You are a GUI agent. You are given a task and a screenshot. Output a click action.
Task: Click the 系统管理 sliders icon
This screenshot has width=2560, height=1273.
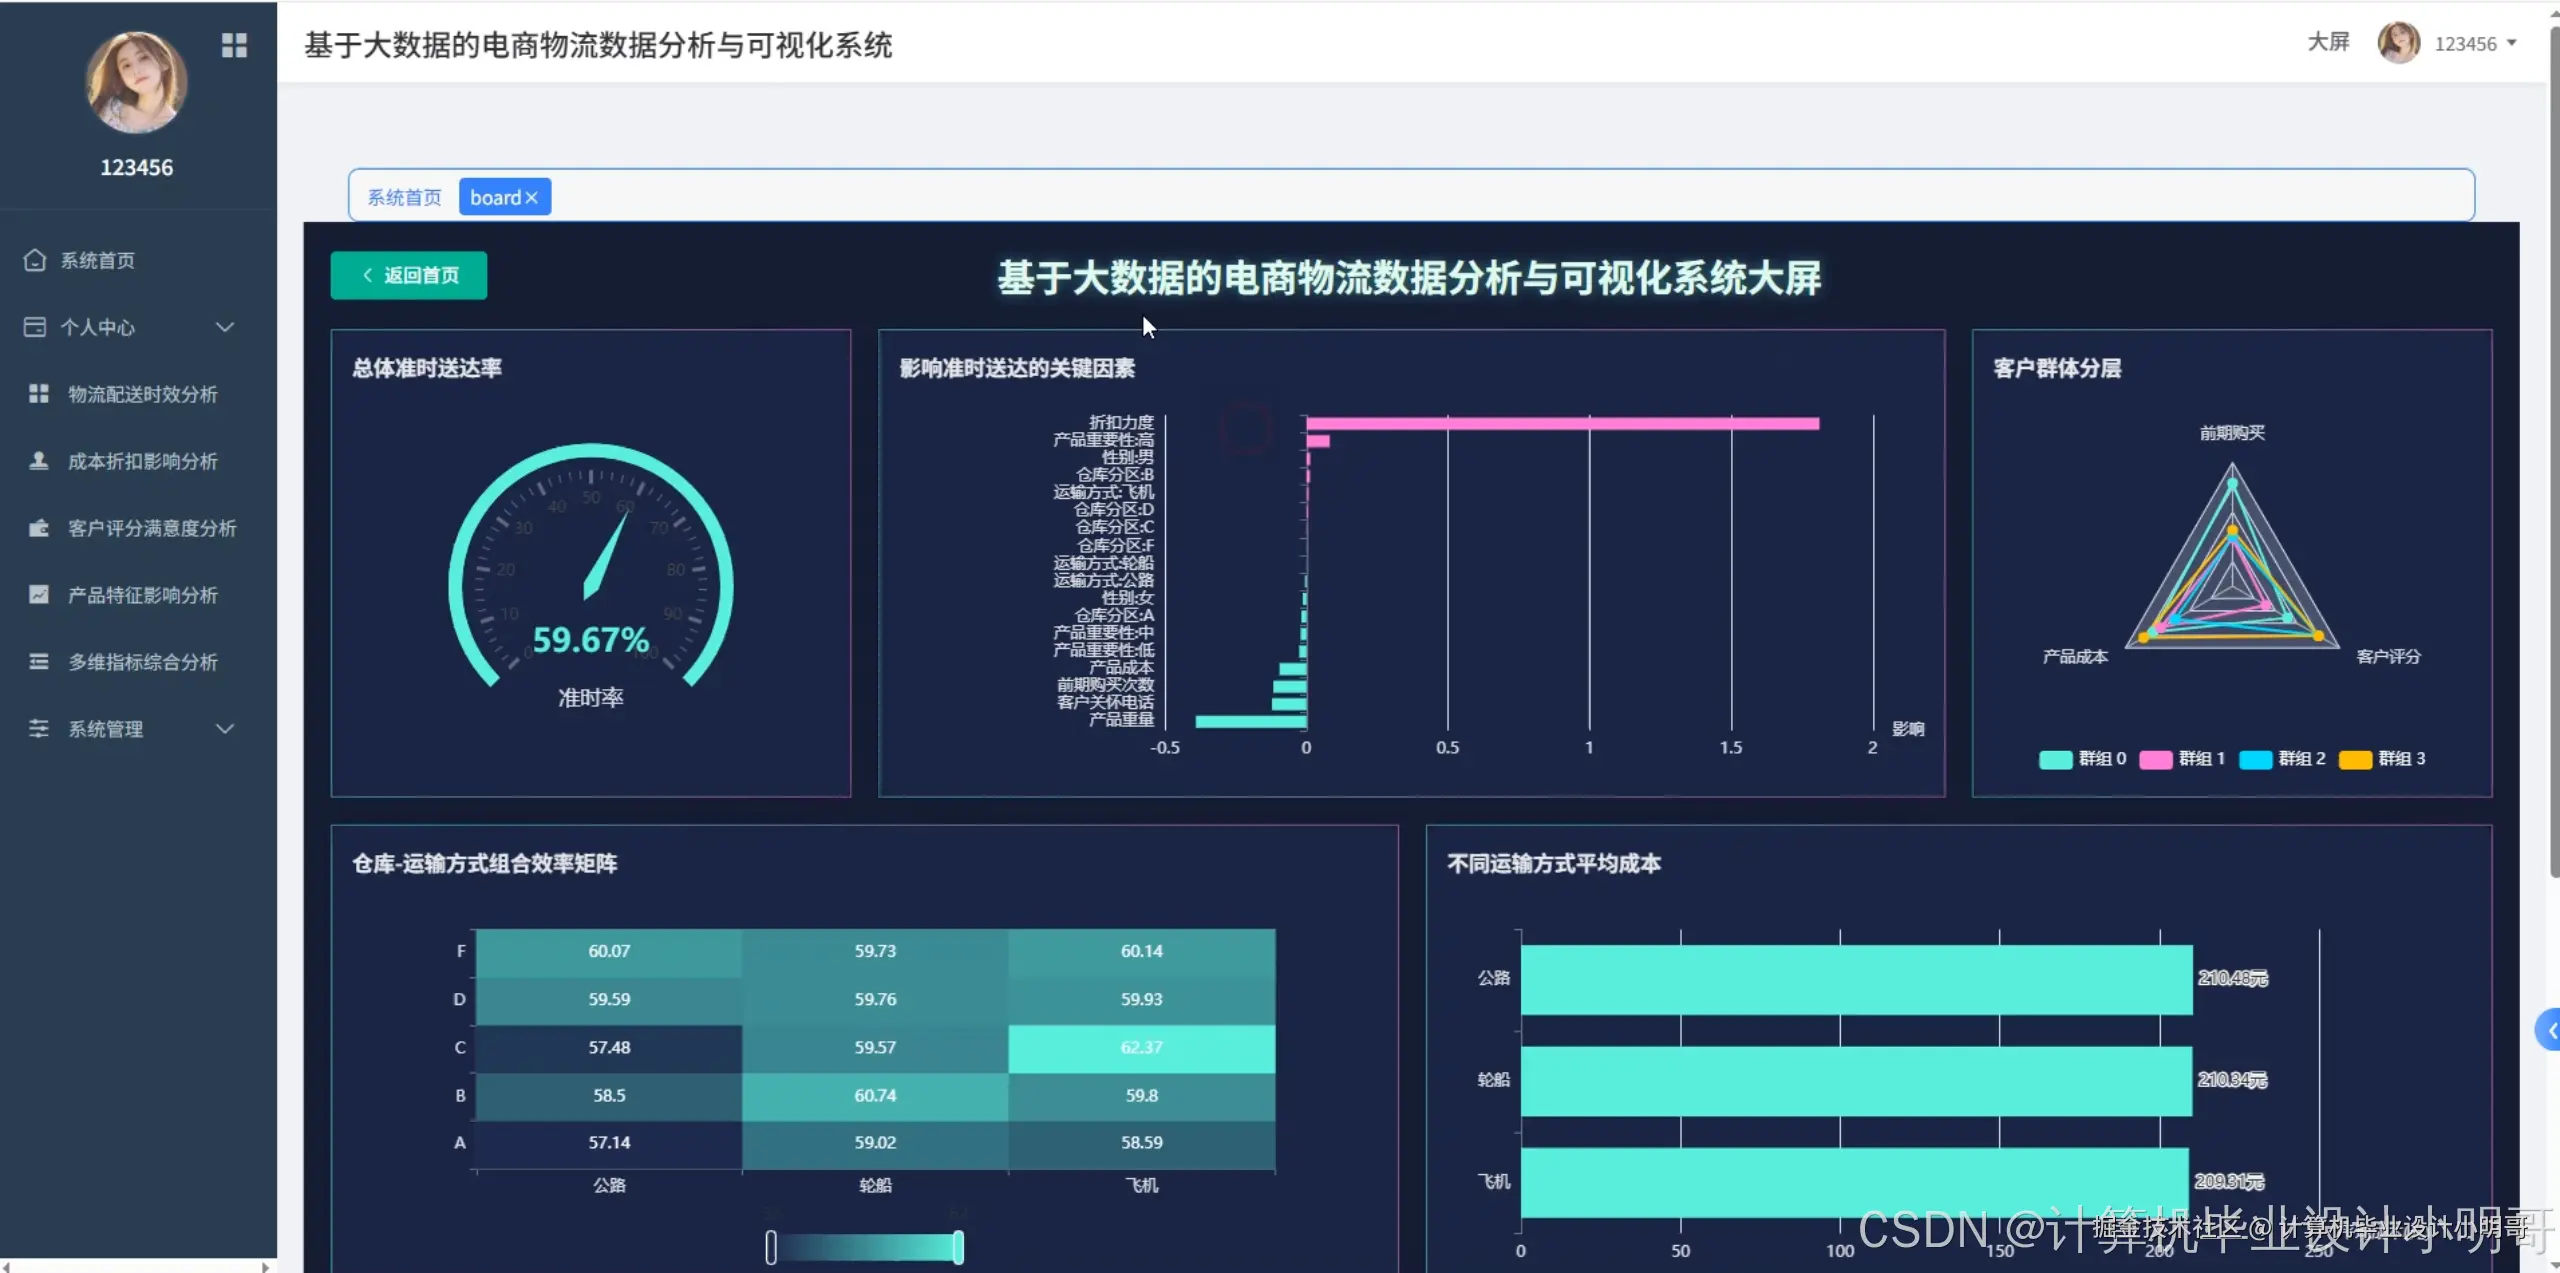[39, 729]
